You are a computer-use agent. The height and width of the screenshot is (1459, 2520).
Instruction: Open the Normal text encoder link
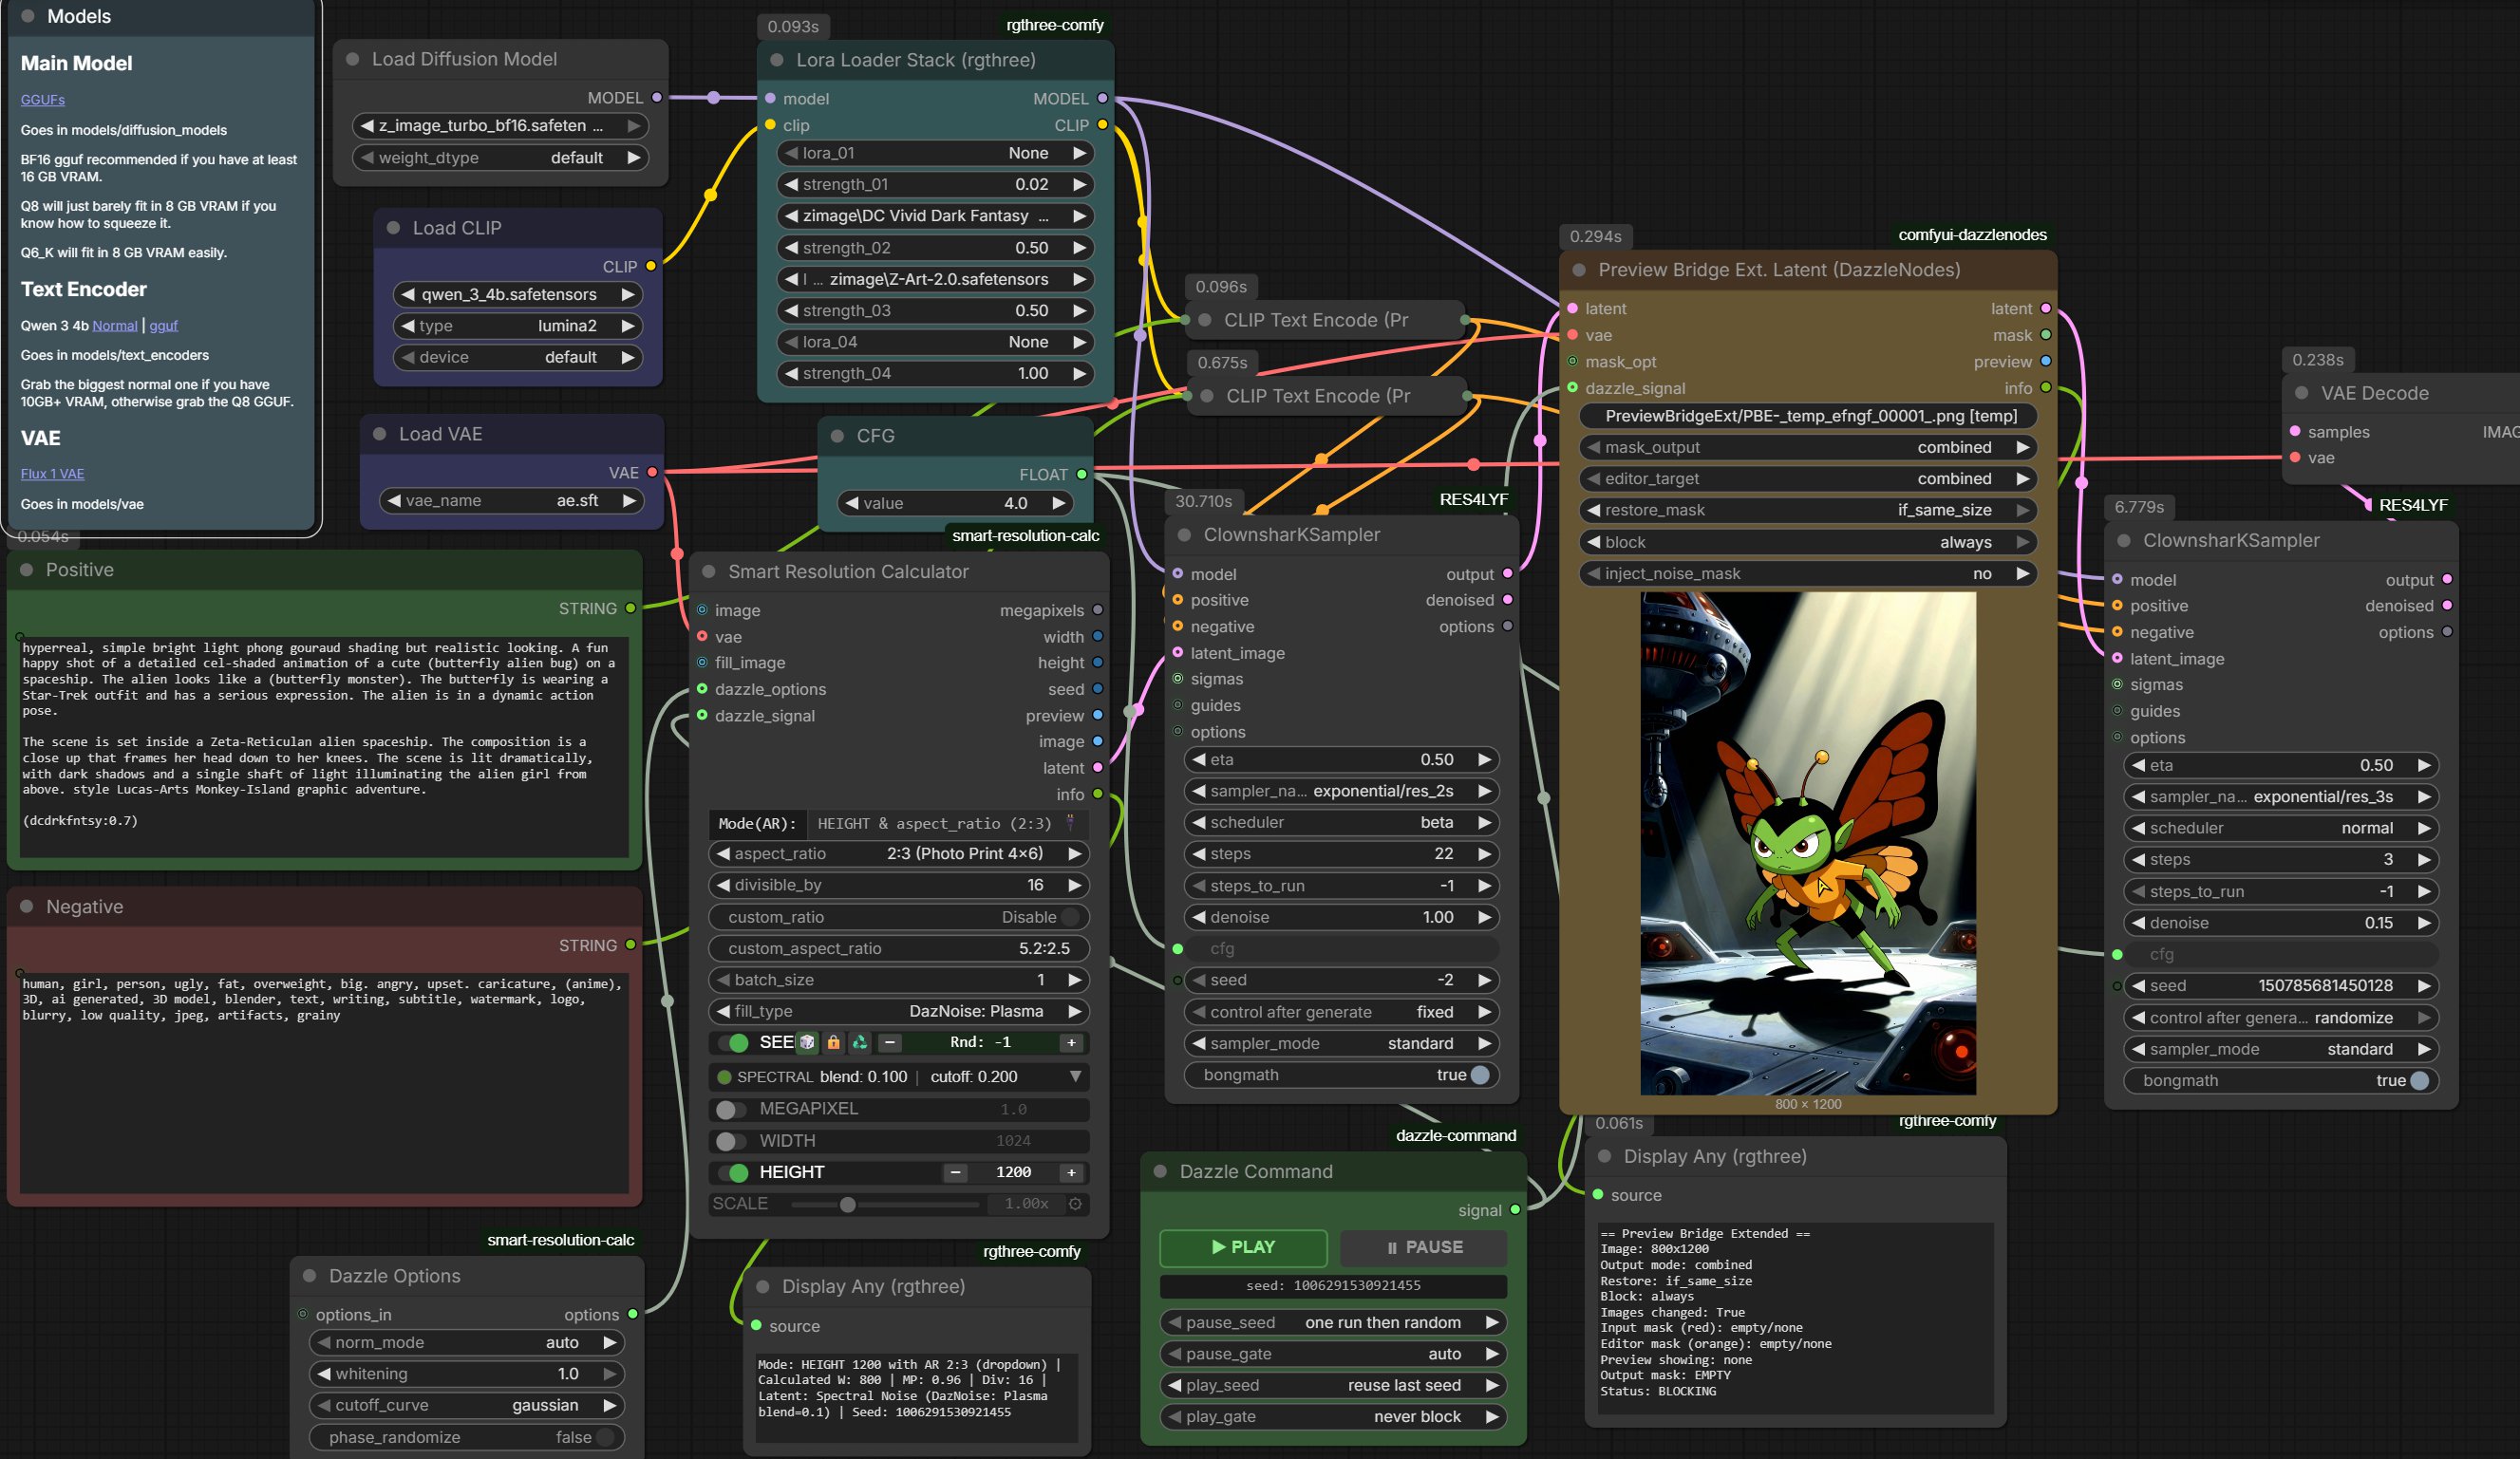click(115, 325)
